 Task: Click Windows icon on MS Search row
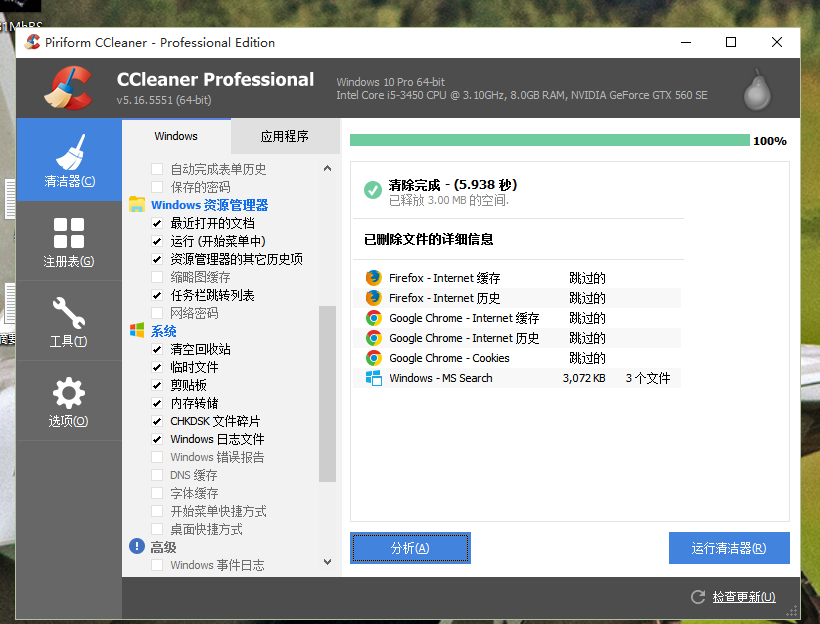pyautogui.click(x=373, y=378)
